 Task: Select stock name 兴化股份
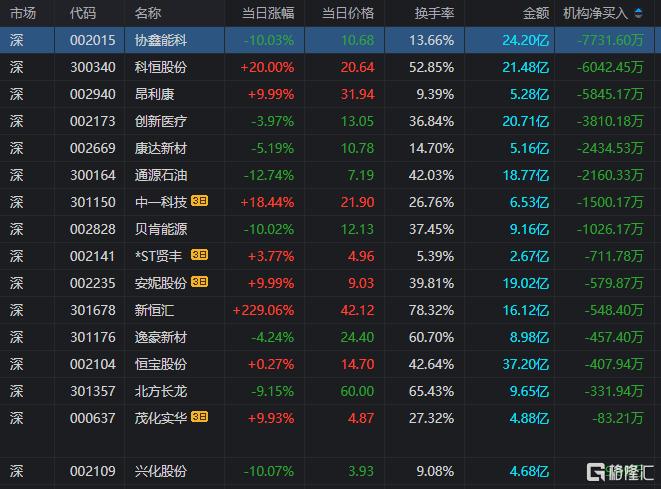[x=161, y=471]
